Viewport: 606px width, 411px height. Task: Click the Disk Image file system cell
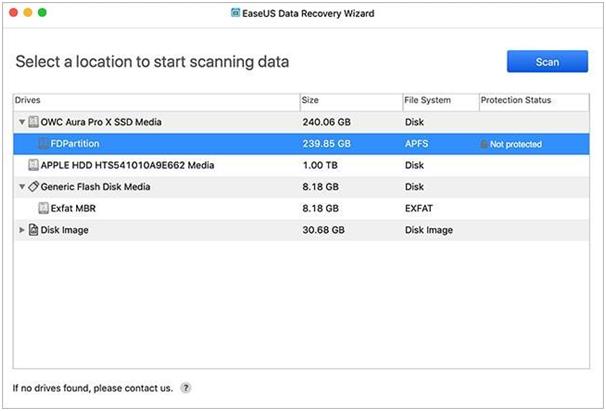click(x=429, y=230)
